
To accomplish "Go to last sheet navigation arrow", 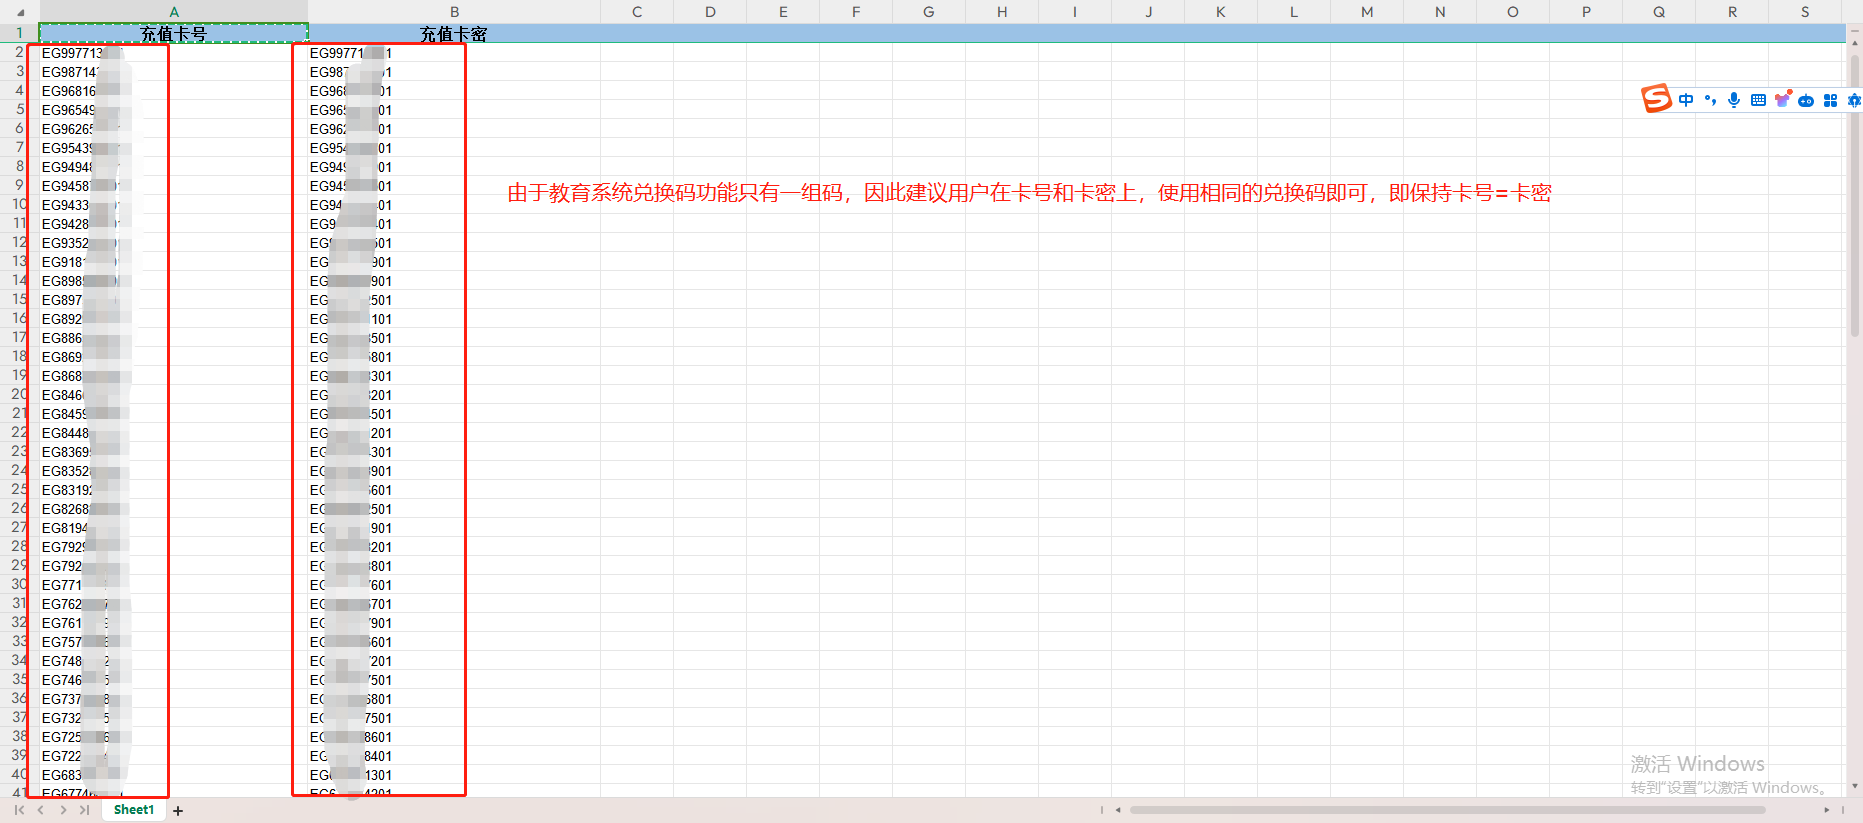I will tap(85, 810).
